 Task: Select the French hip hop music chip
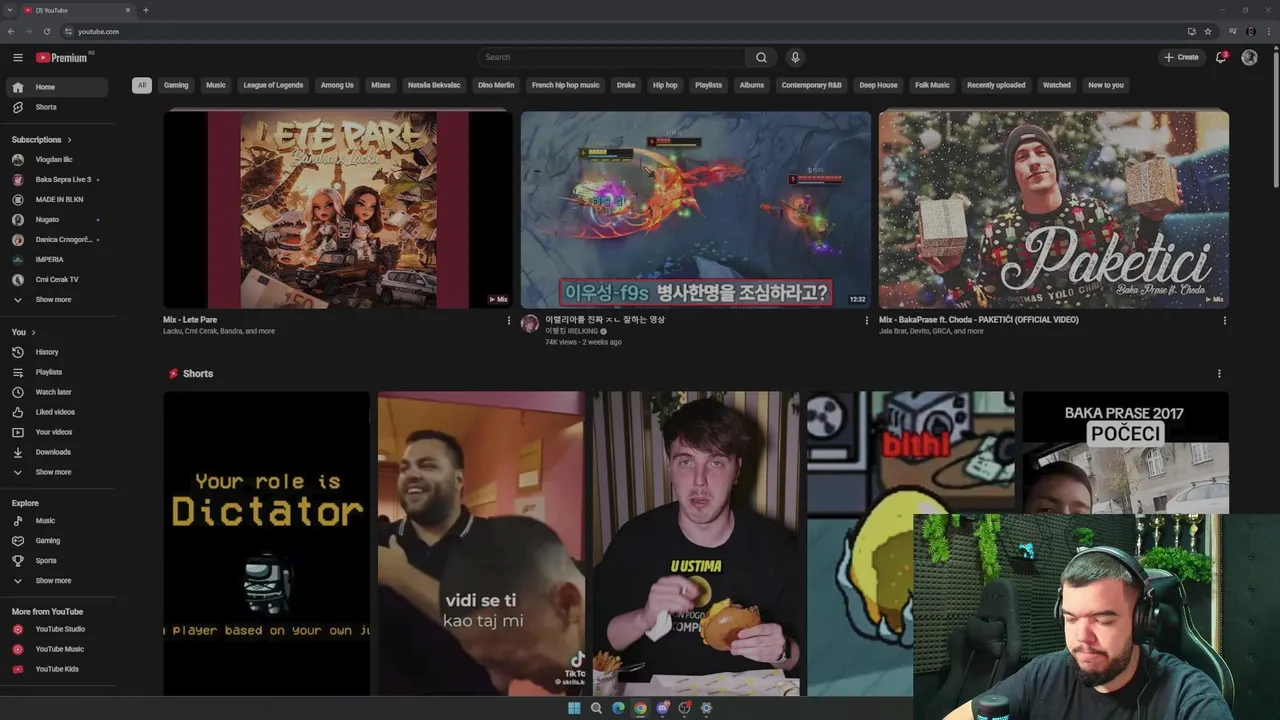566,85
